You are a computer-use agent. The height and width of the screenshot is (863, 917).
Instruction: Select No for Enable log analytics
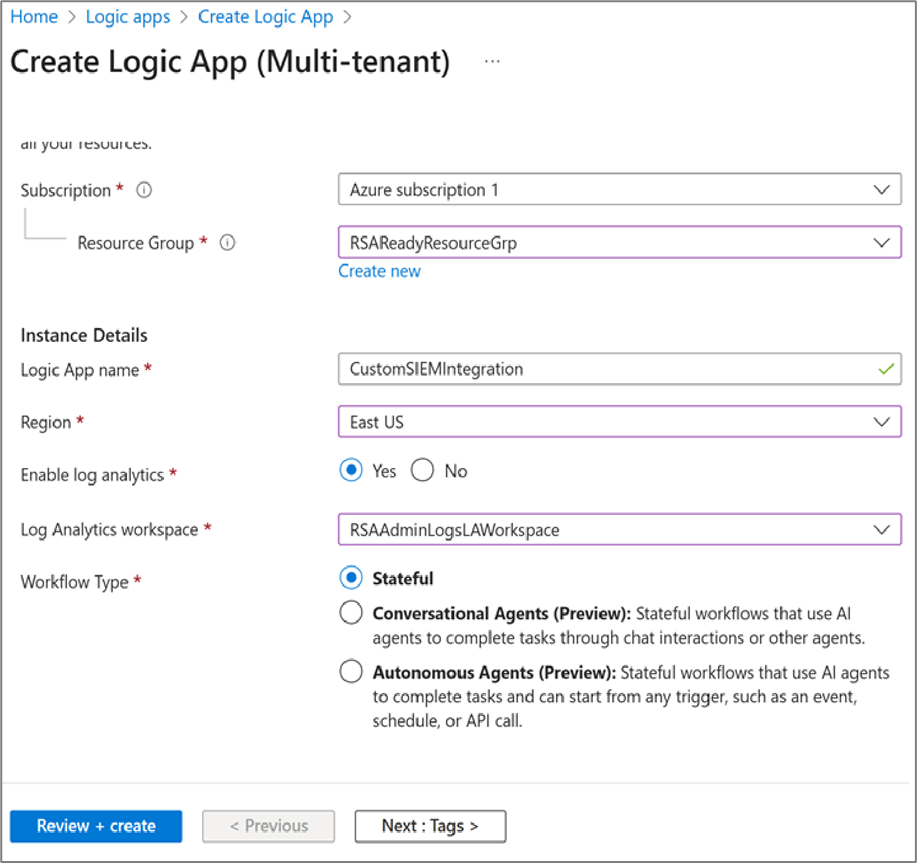pos(423,471)
